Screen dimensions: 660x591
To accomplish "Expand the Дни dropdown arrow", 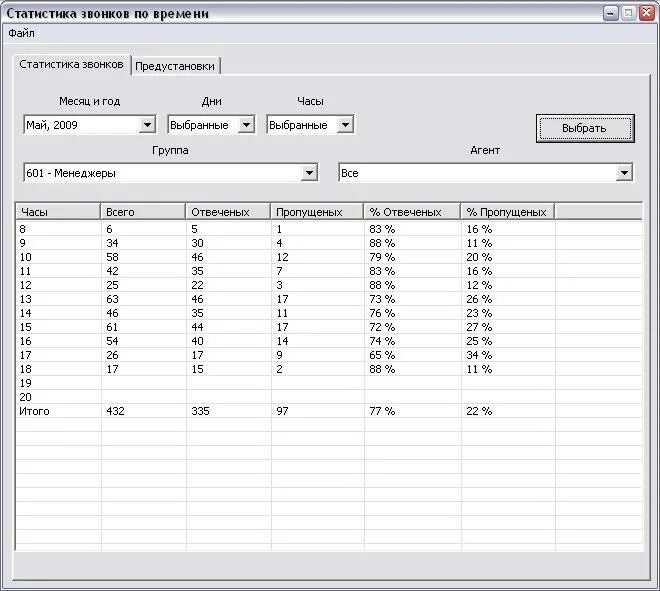I will (246, 125).
